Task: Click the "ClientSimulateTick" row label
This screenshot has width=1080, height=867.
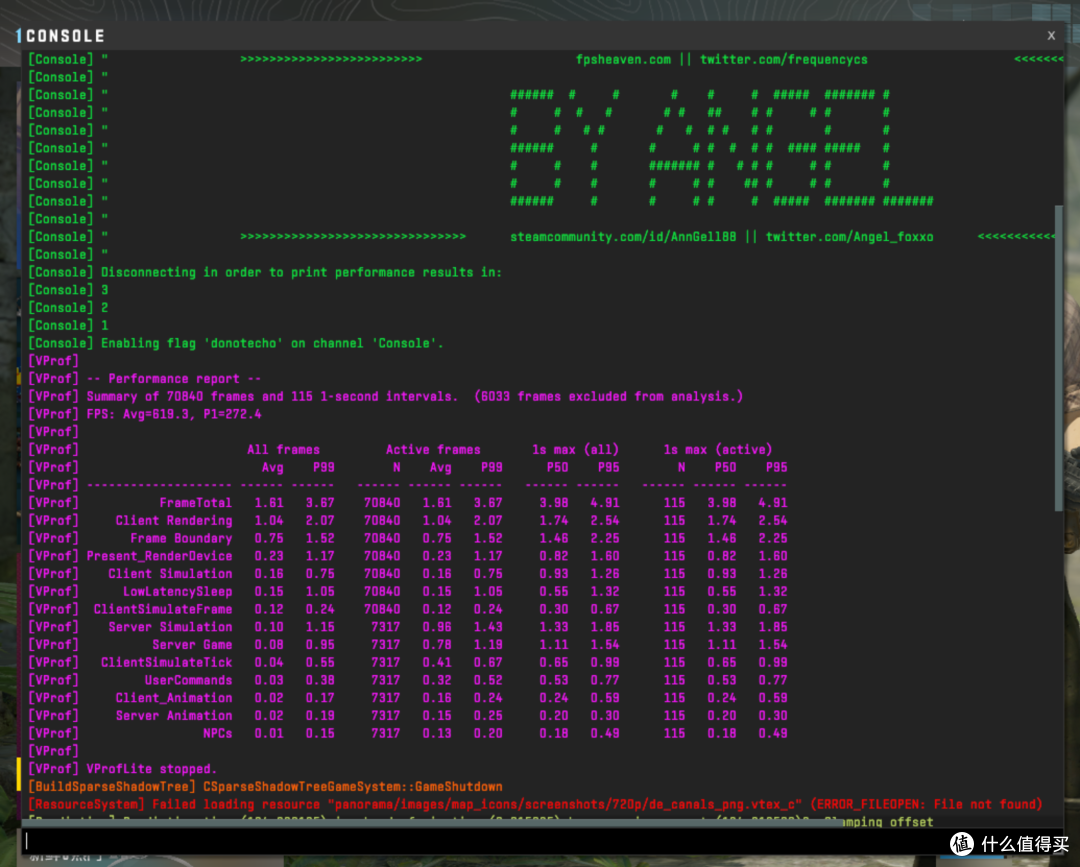Action: 167,662
